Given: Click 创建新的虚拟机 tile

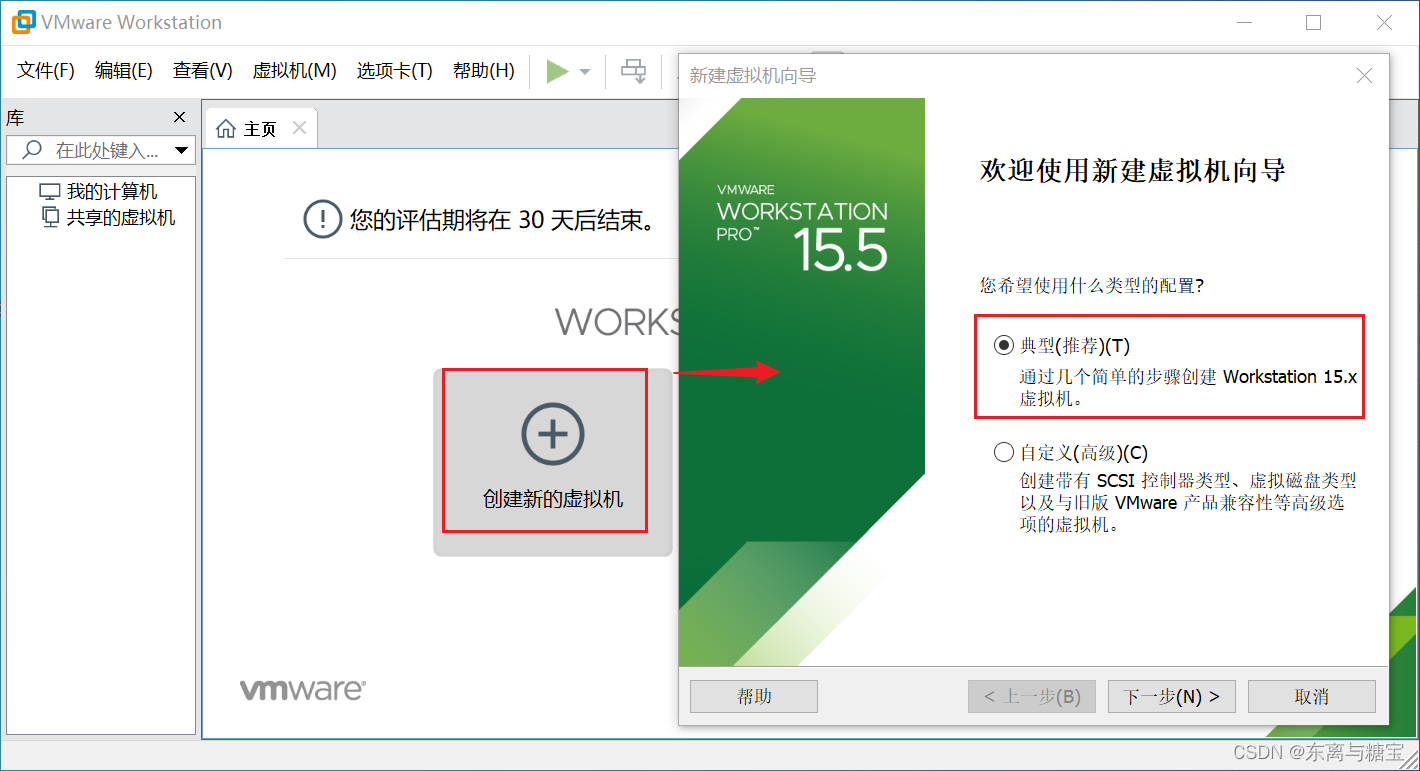Looking at the screenshot, I should (x=553, y=461).
